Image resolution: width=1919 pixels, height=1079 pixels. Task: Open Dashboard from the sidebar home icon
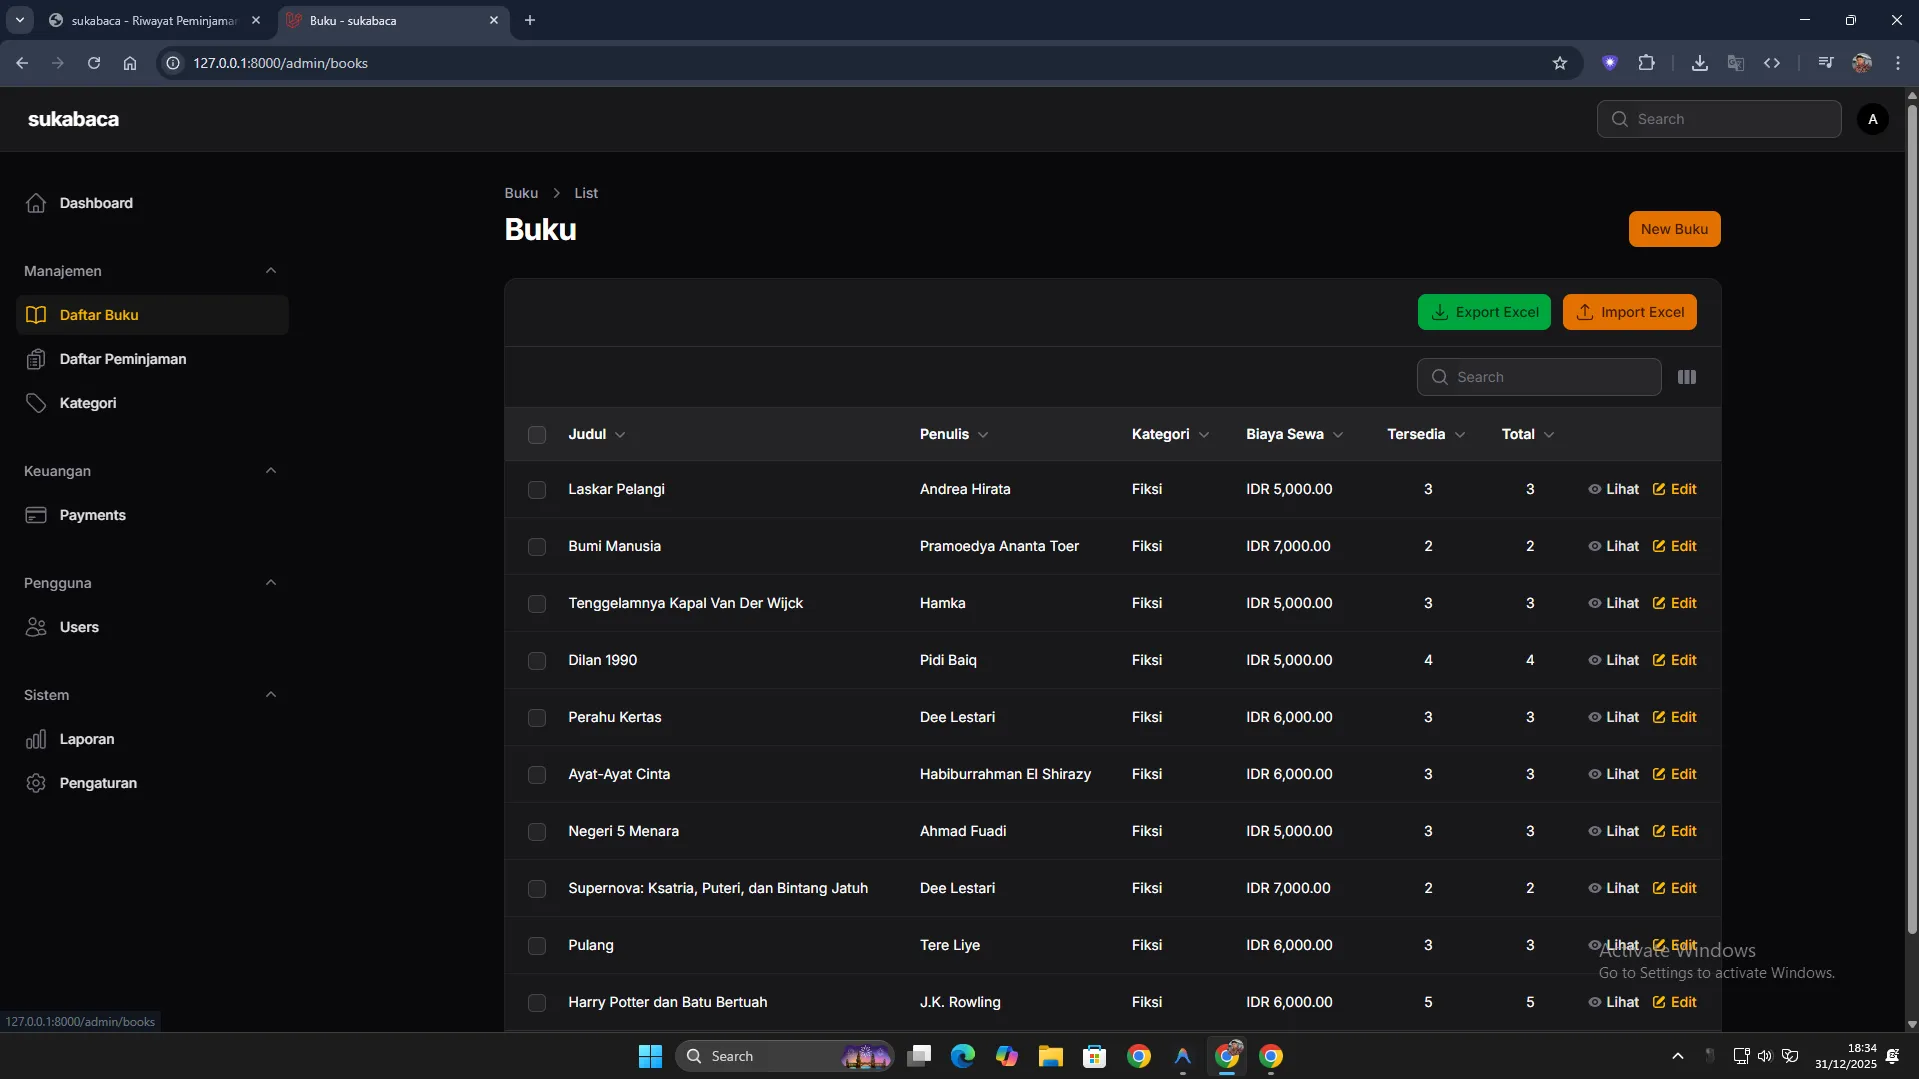36,203
